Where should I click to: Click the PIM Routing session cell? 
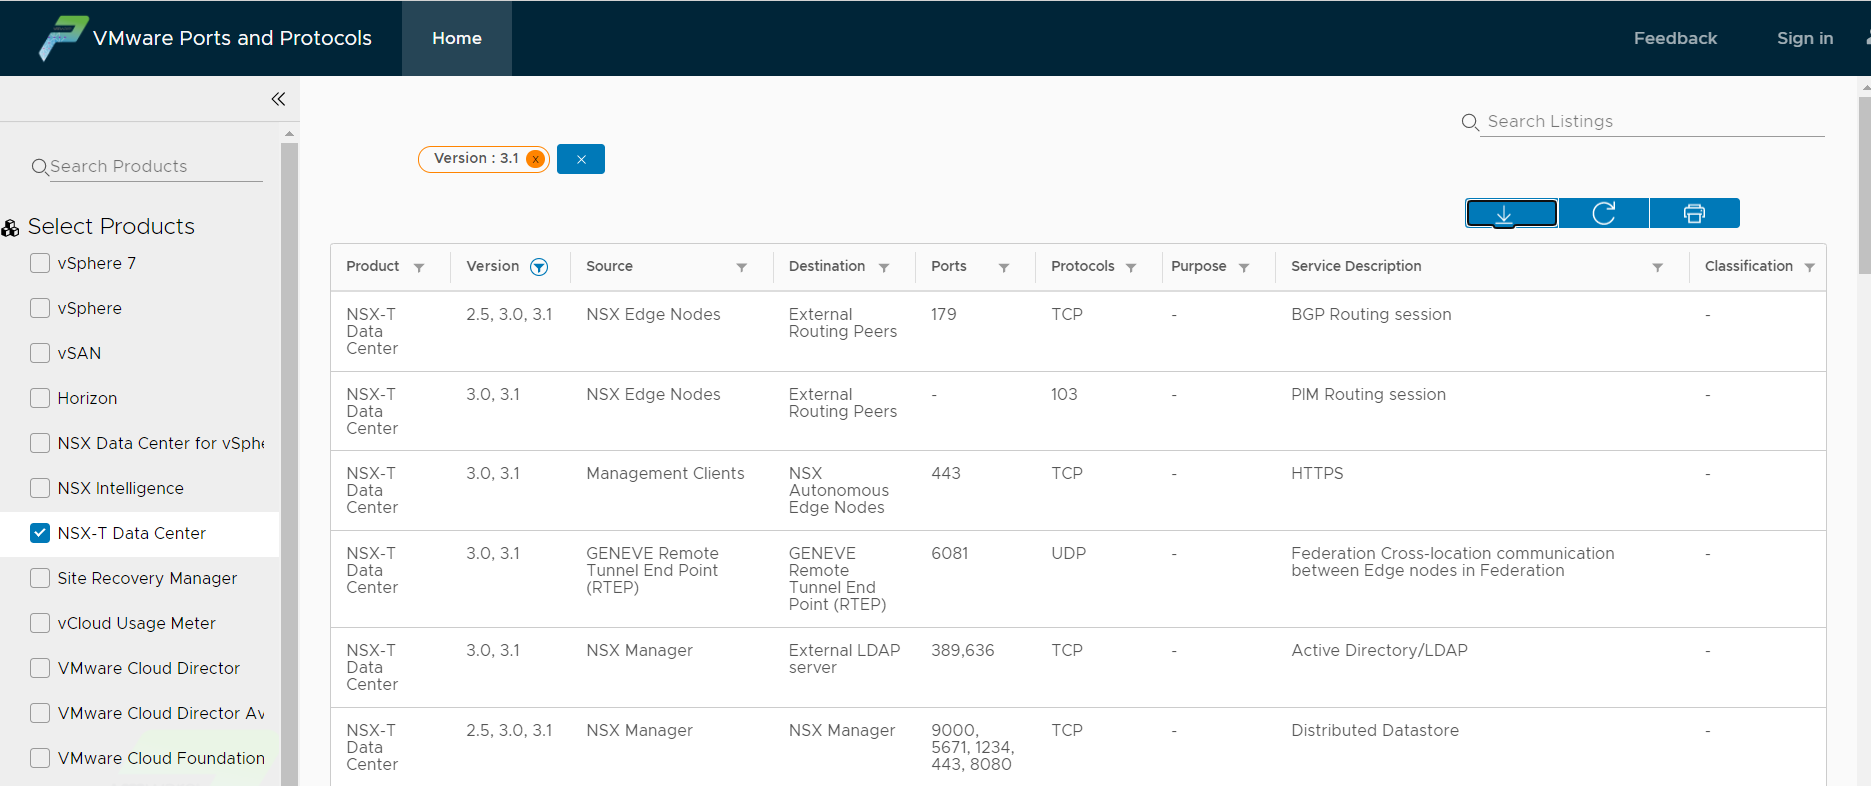pos(1368,395)
